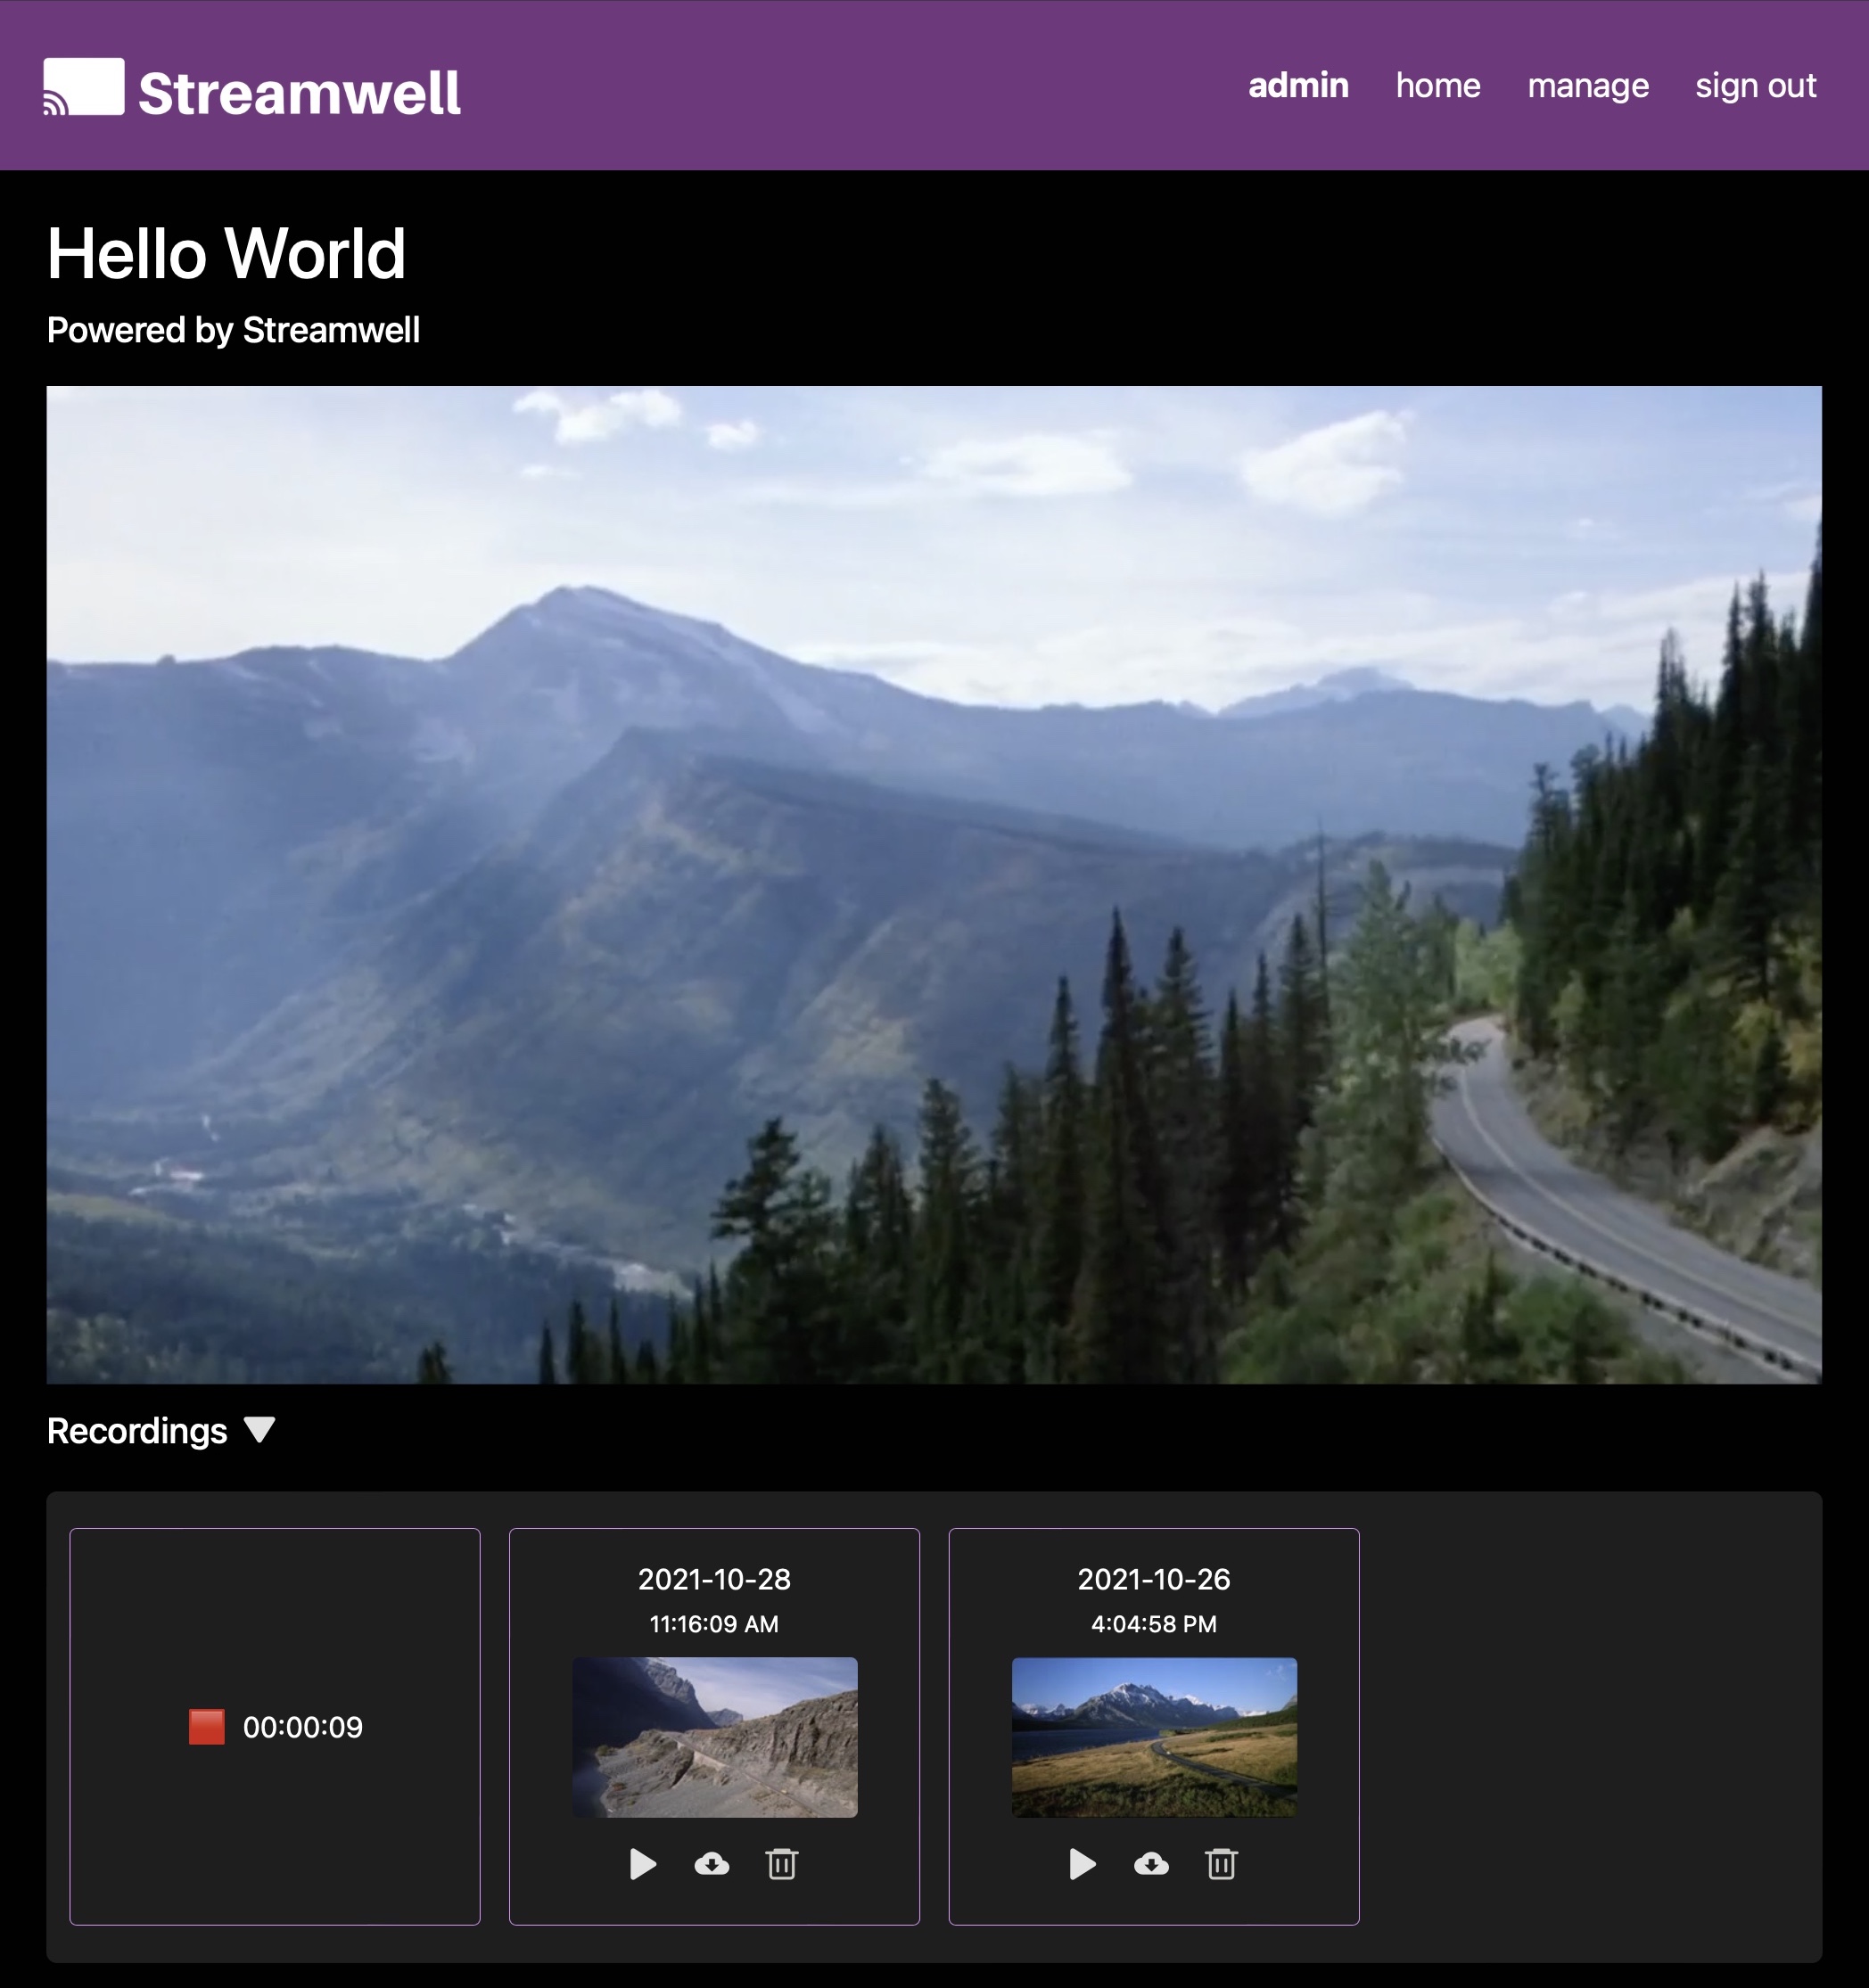Click the 00:00:09 recording timer
The height and width of the screenshot is (1988, 1869).
tap(303, 1727)
